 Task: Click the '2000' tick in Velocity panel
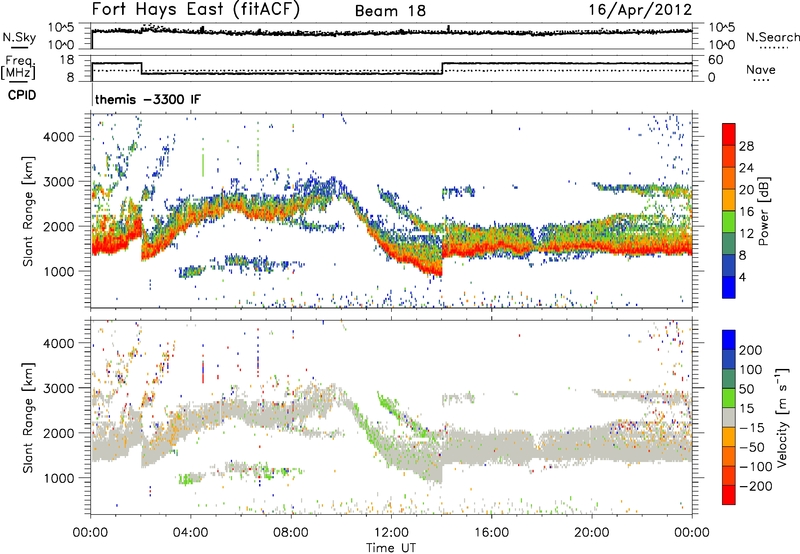coord(59,433)
